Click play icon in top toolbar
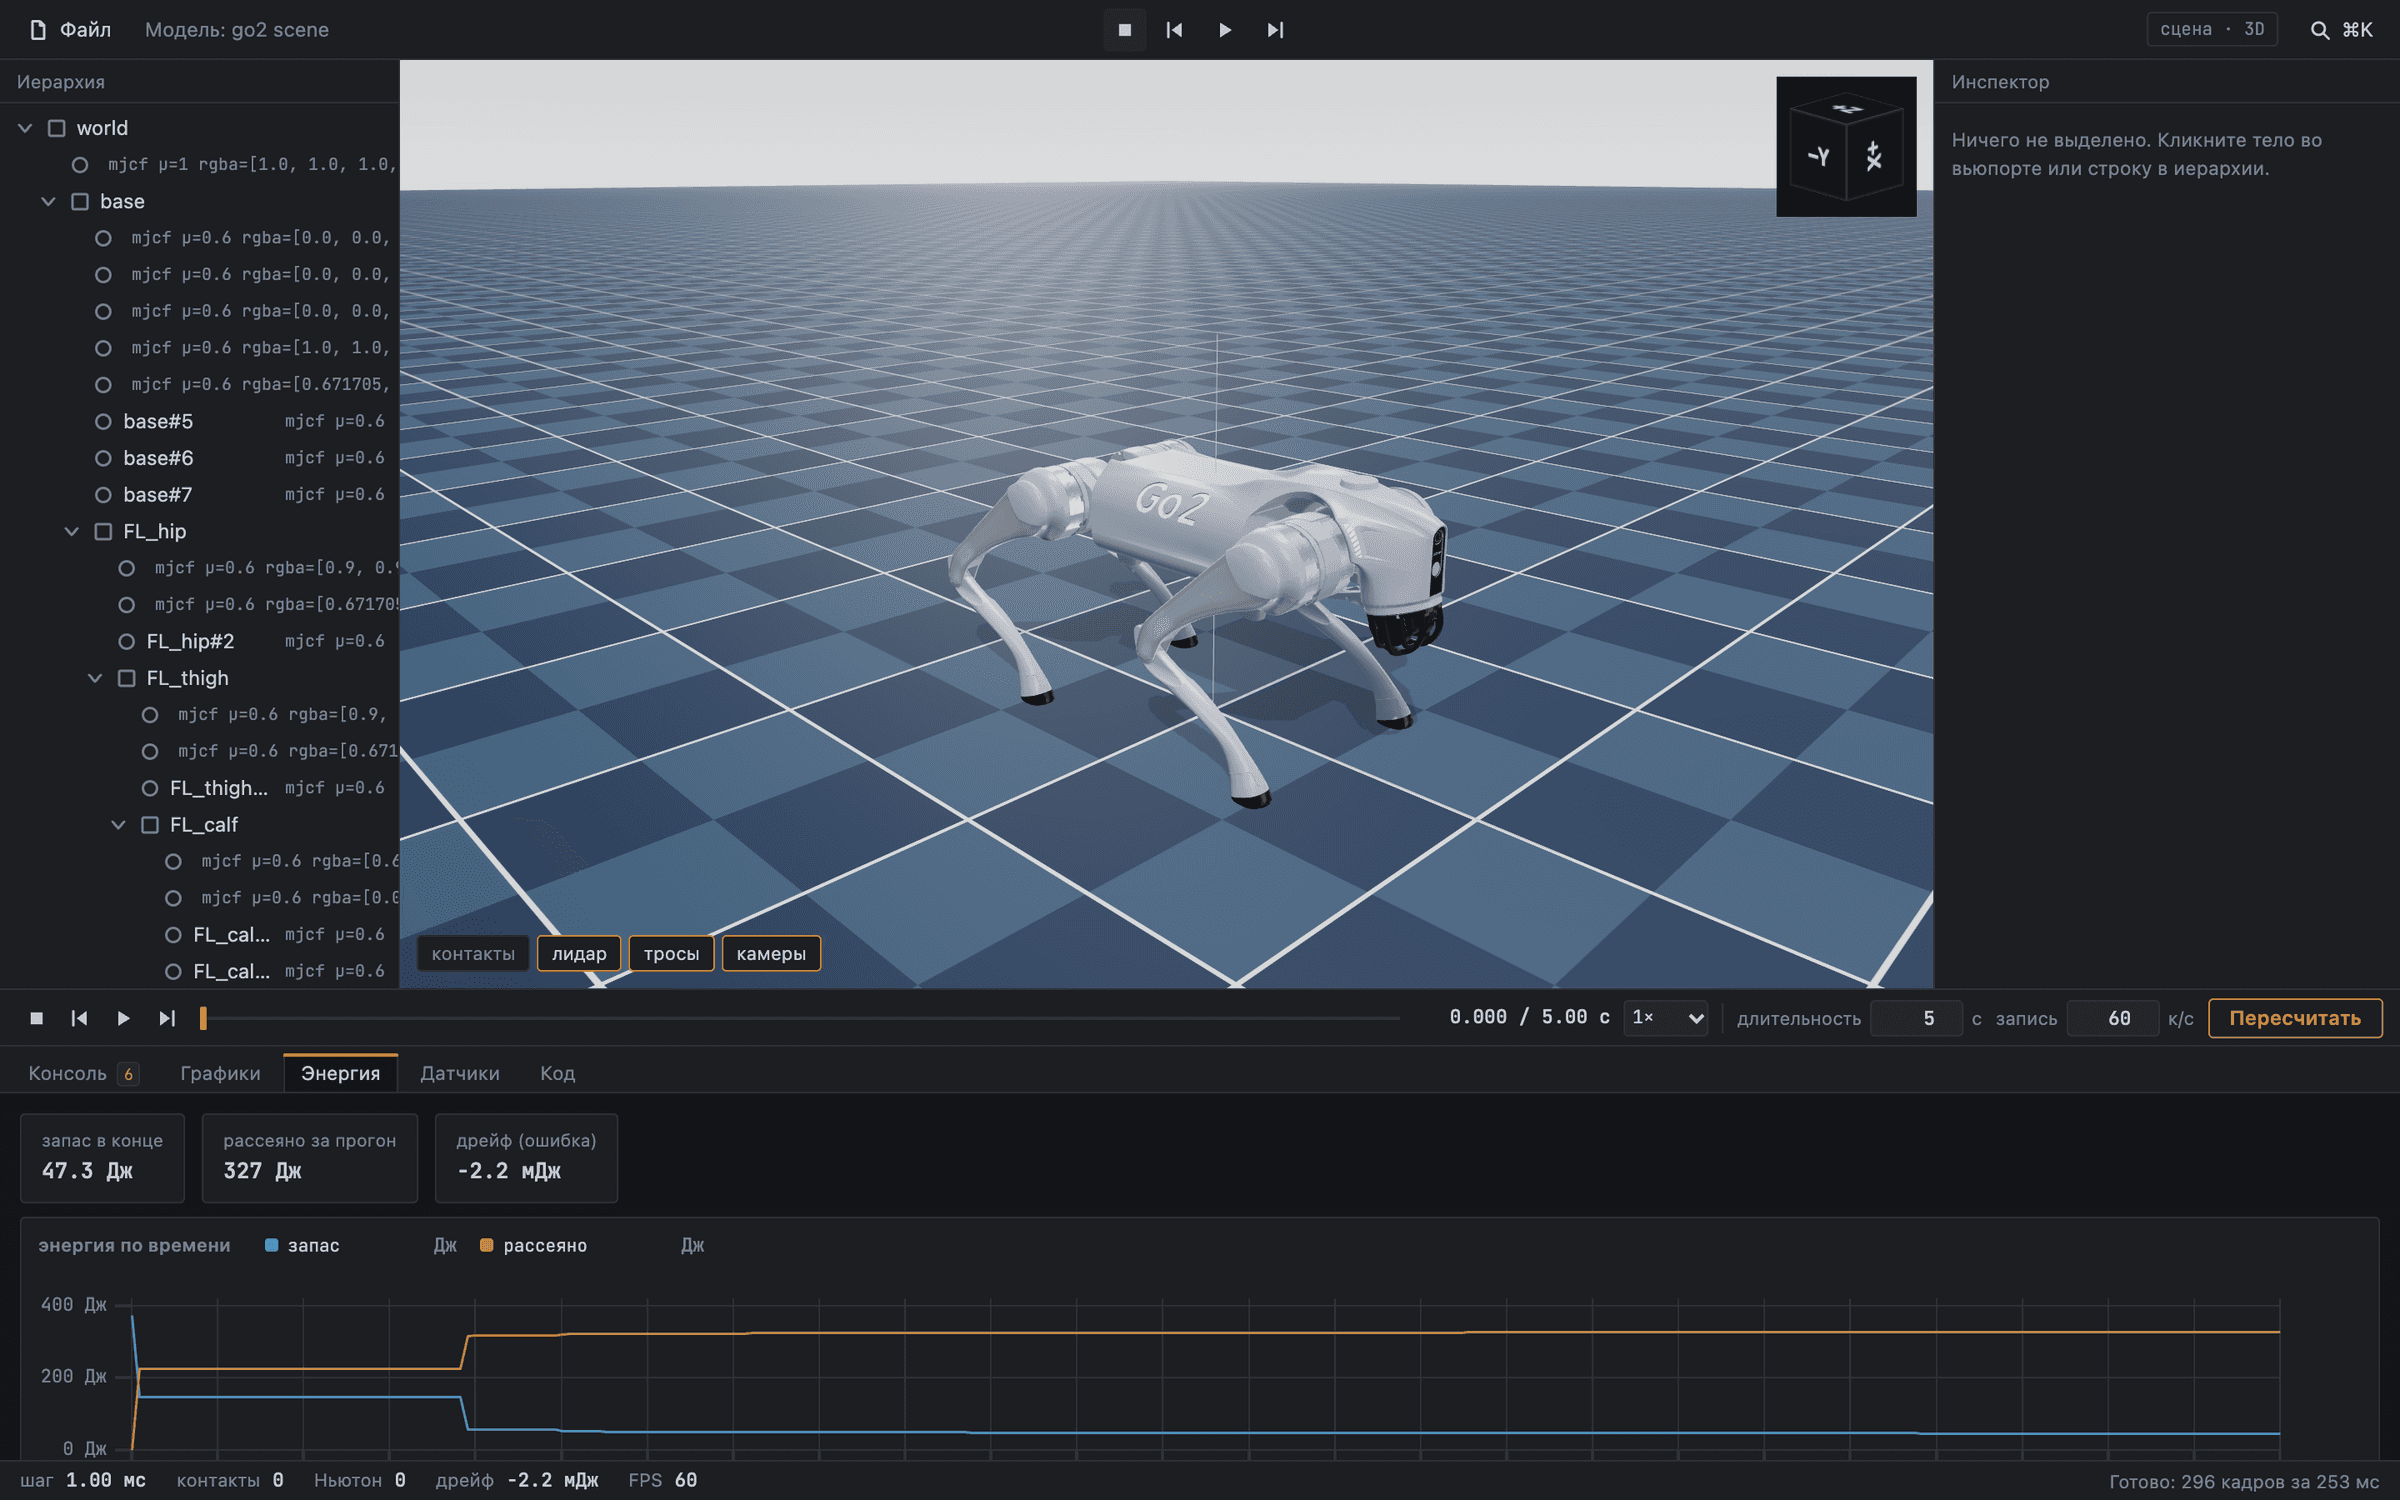The image size is (2400, 1500). click(x=1225, y=30)
